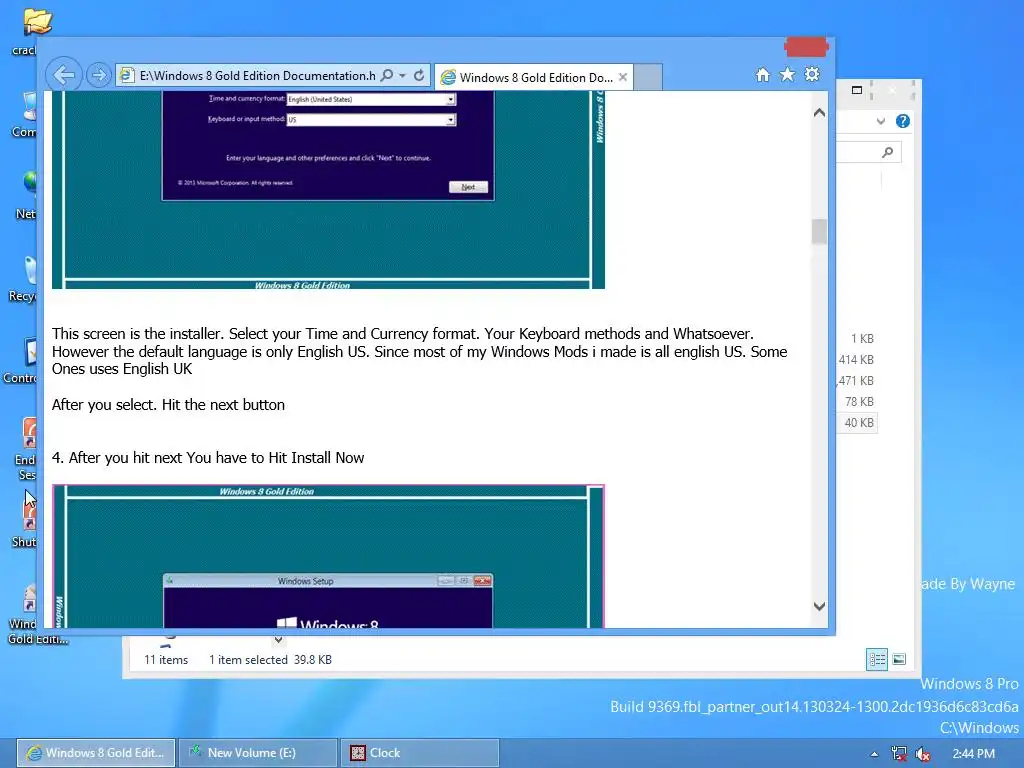Select the Computer desktop icon

[x=27, y=106]
